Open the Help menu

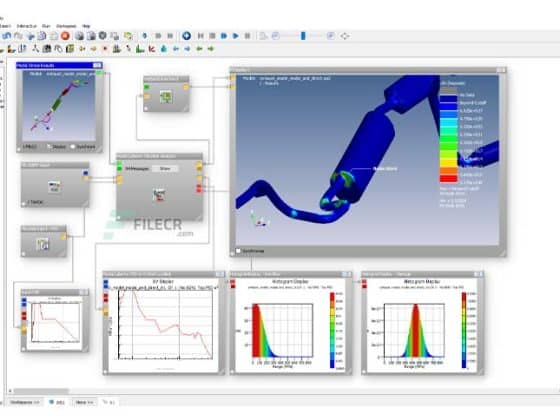coord(86,26)
